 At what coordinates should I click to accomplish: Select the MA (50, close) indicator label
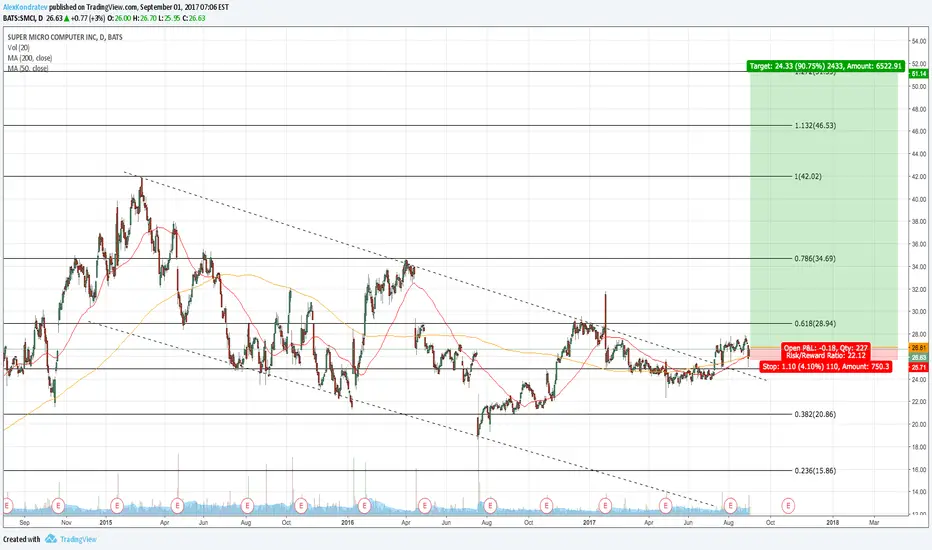pos(28,68)
